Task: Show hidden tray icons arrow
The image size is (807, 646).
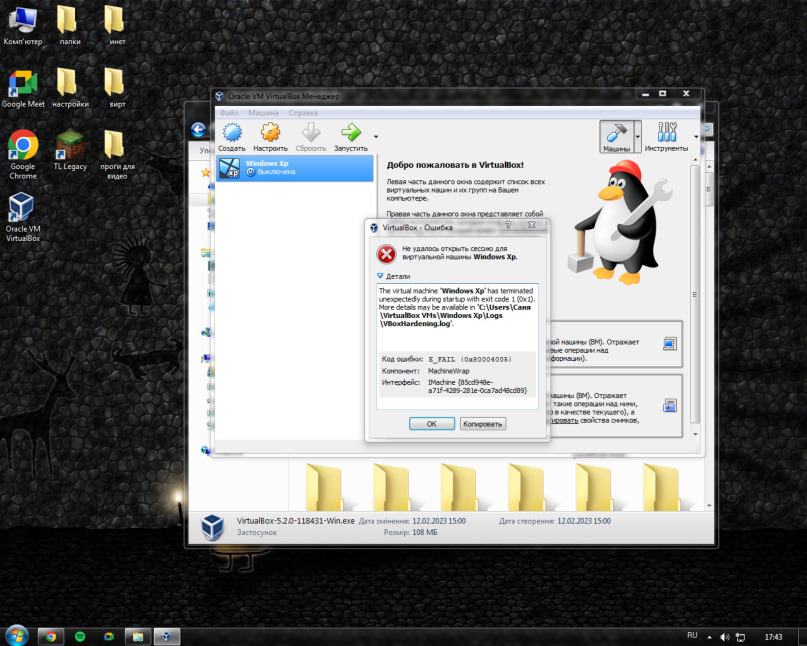Action: point(710,637)
